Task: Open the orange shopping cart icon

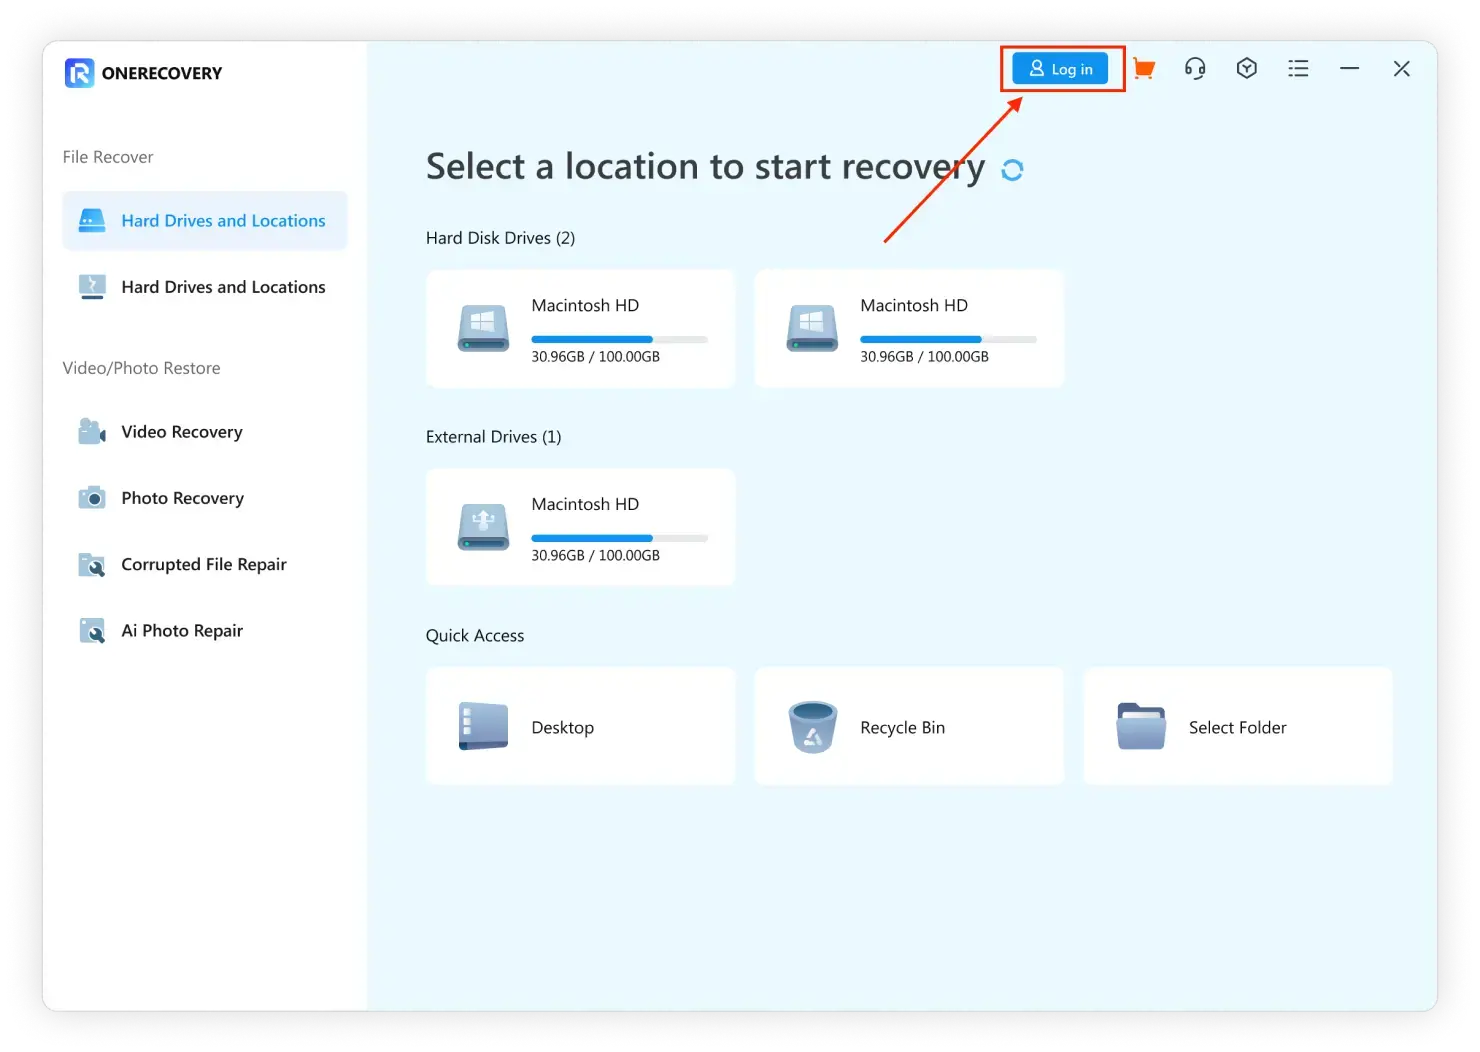Action: coord(1144,69)
